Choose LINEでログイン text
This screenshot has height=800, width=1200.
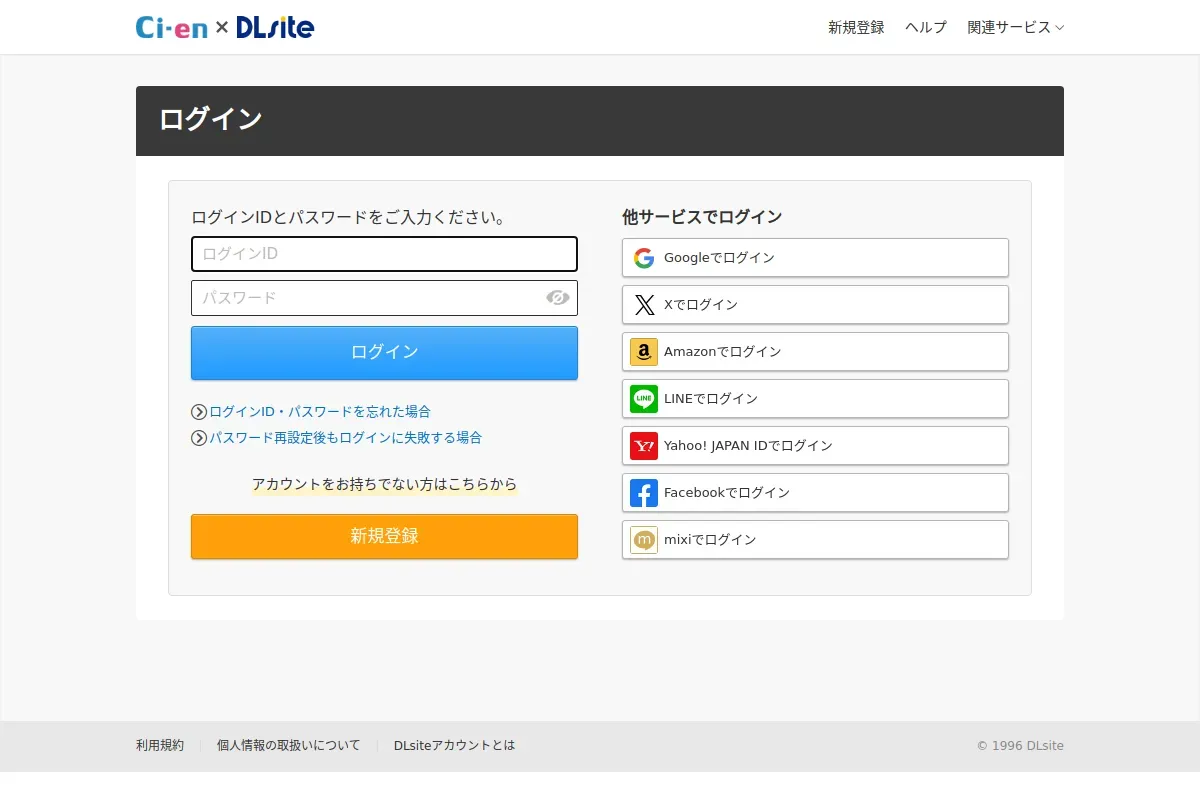(711, 399)
